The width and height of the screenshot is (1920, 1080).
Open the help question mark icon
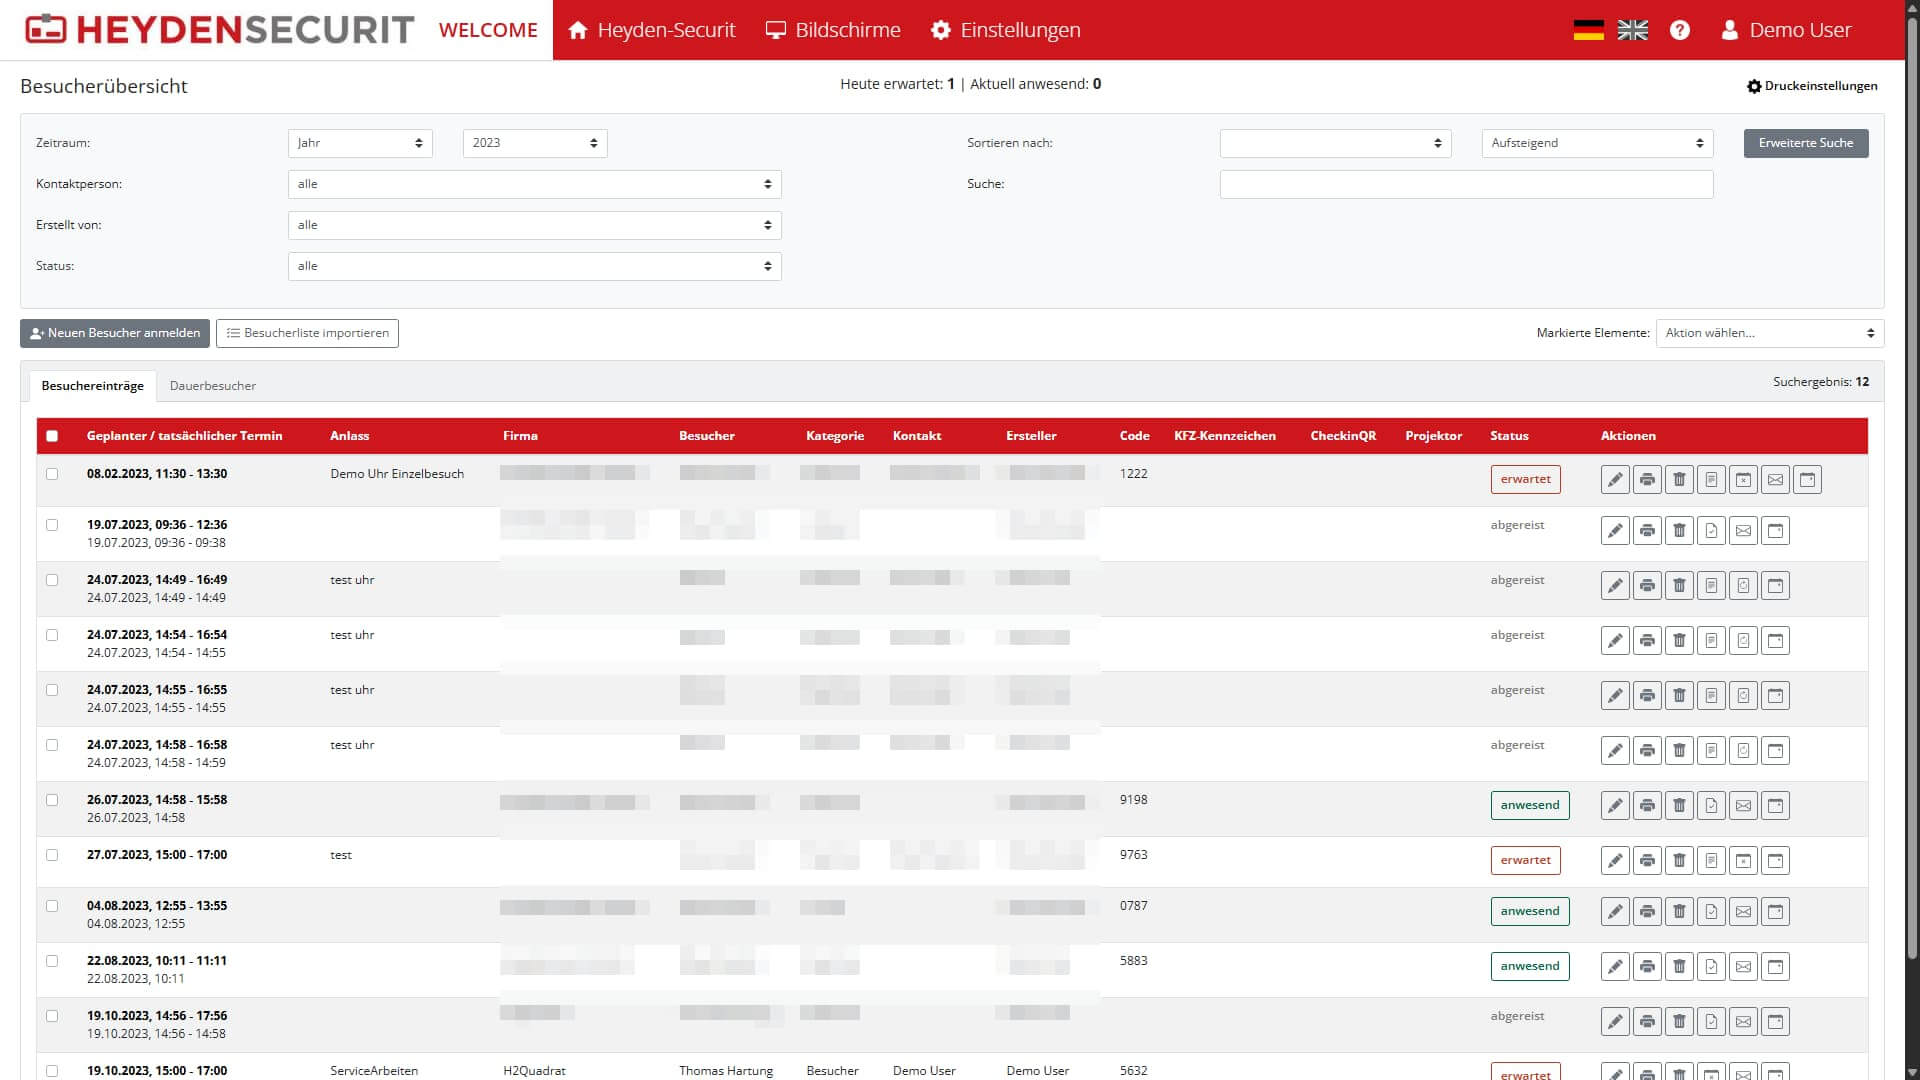point(1680,30)
